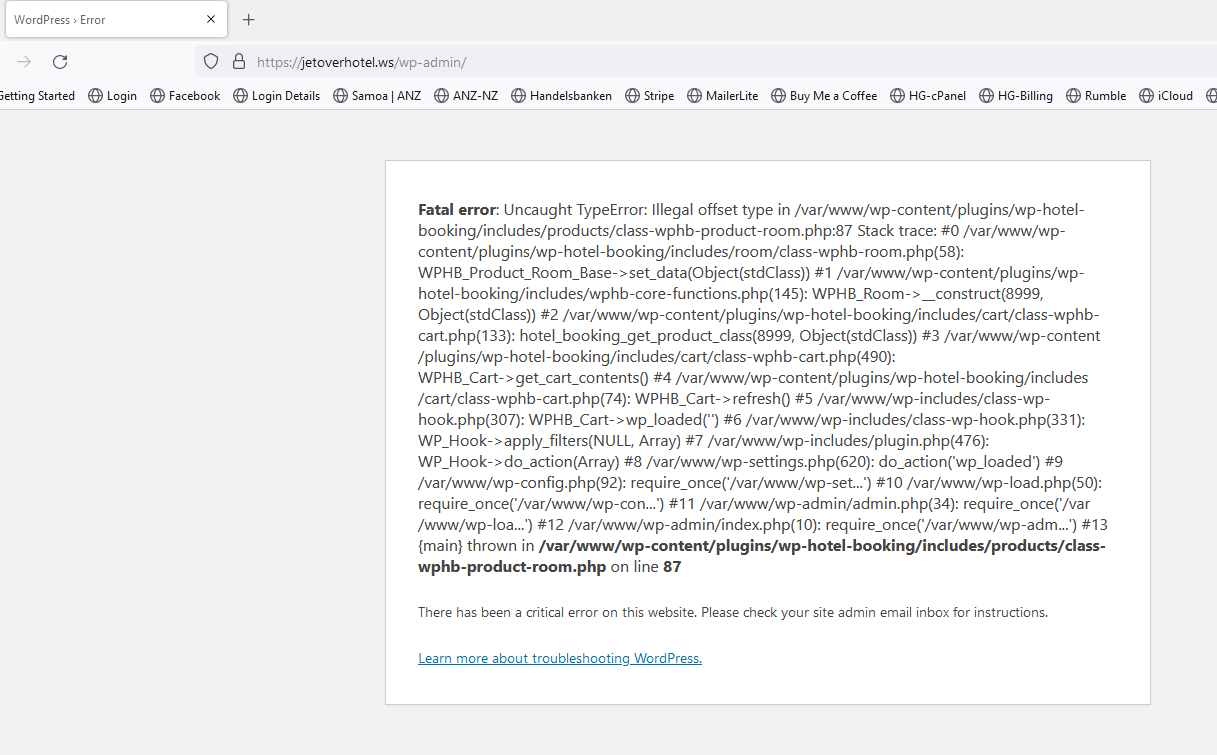The height and width of the screenshot is (755, 1217).
Task: View site security padlock info
Action: (x=238, y=61)
